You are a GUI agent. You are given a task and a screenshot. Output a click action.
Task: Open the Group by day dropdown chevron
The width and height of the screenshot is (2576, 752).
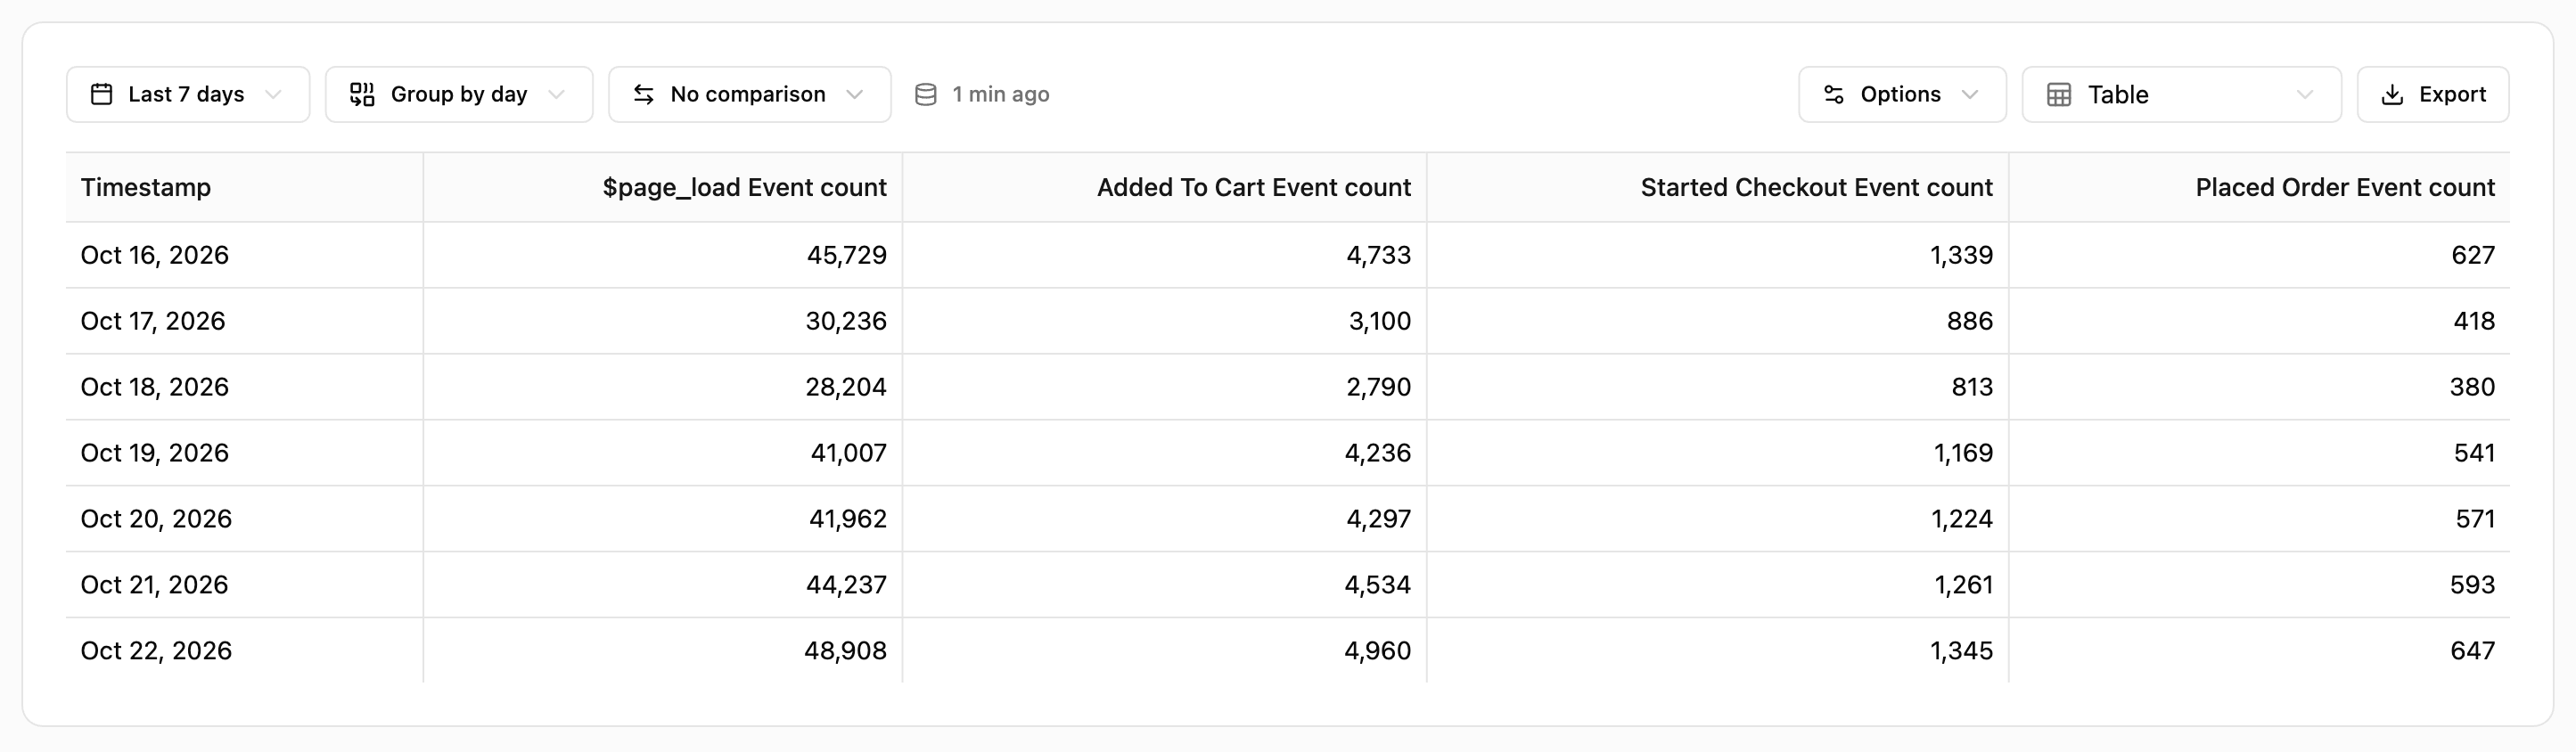(x=557, y=94)
